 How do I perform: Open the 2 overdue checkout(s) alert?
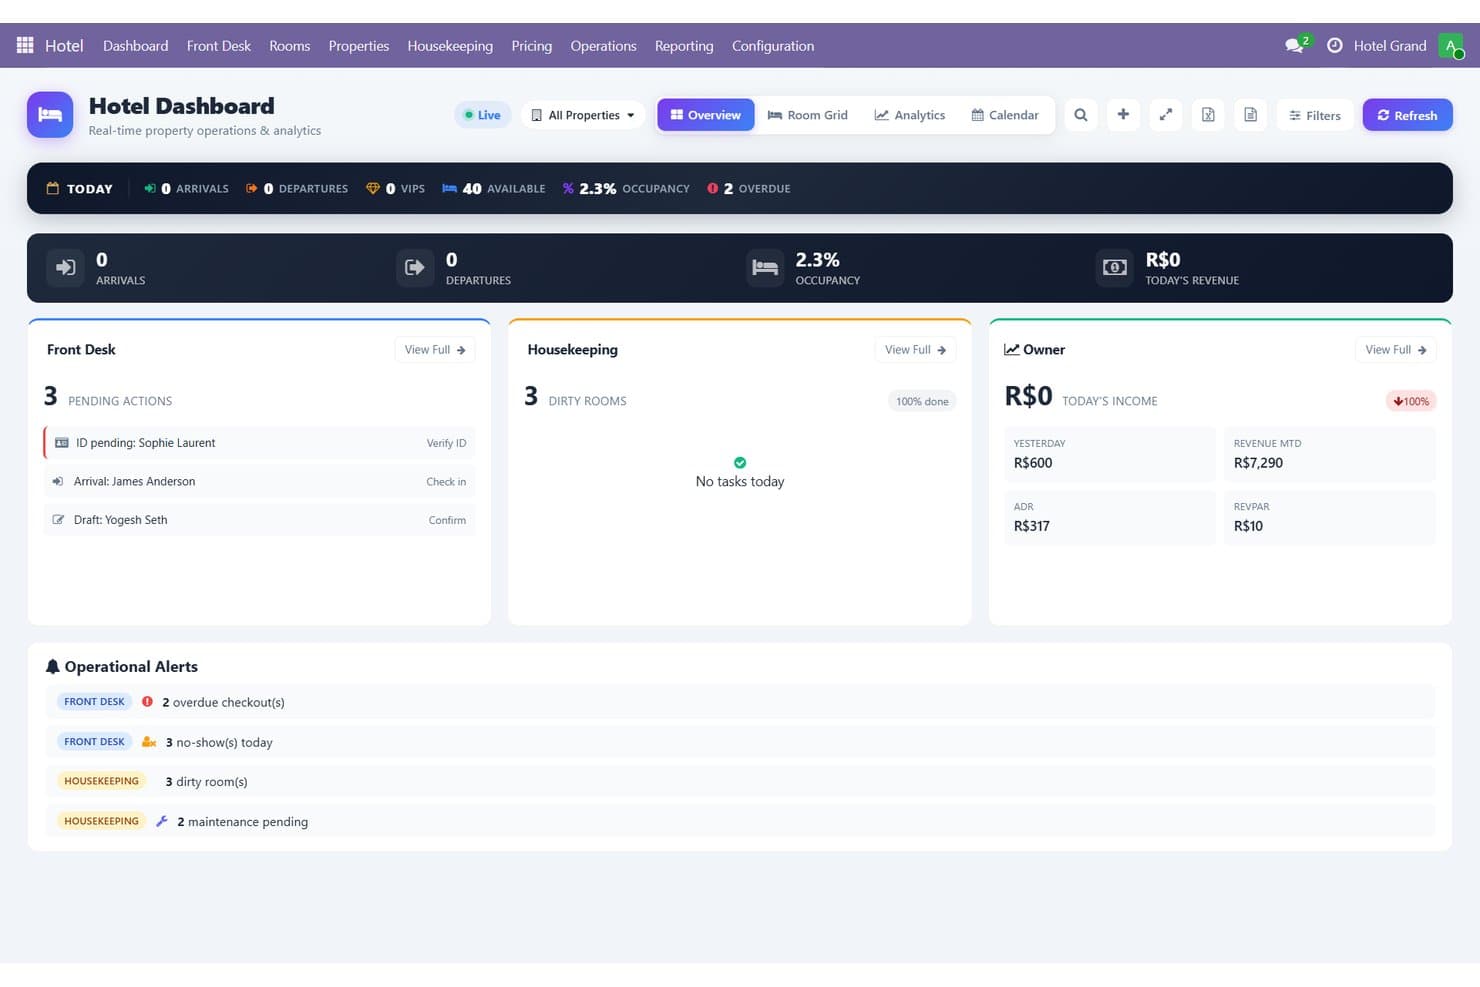(x=740, y=702)
